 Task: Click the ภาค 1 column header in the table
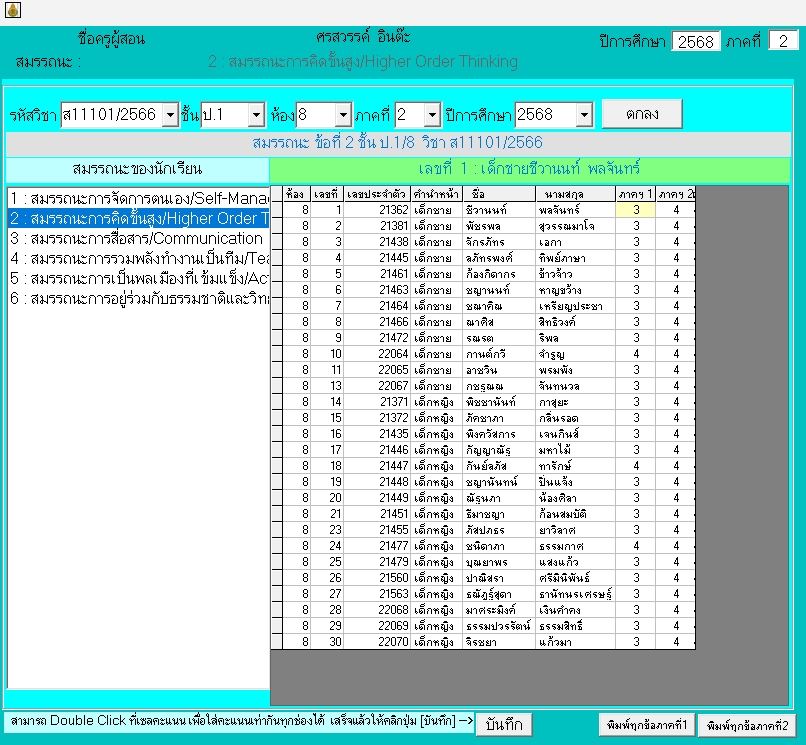[x=635, y=193]
